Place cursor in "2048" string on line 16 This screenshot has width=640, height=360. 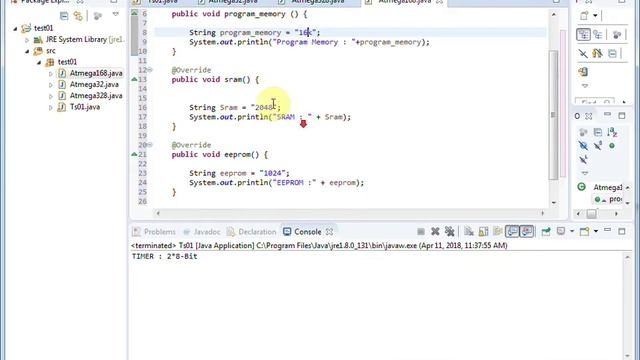pos(264,107)
